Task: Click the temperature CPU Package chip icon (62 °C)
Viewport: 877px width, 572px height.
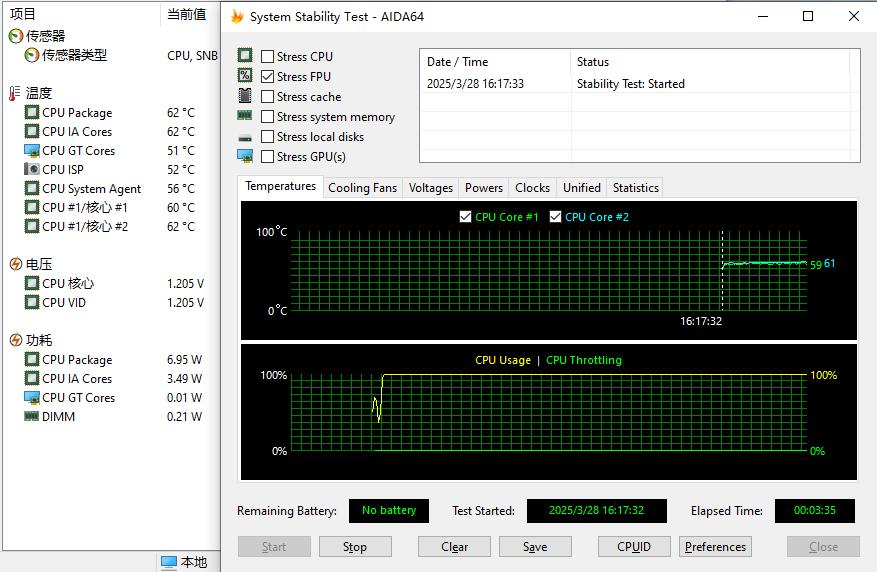Action: click(32, 112)
